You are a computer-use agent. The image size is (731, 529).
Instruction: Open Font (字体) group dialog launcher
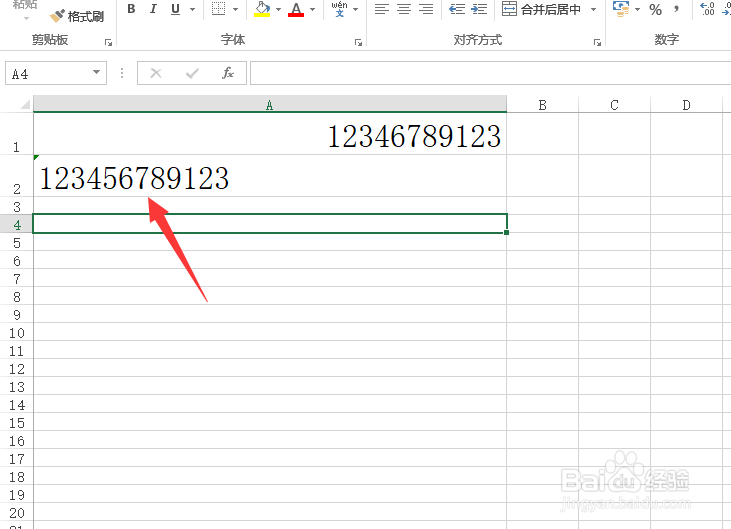pyautogui.click(x=359, y=43)
